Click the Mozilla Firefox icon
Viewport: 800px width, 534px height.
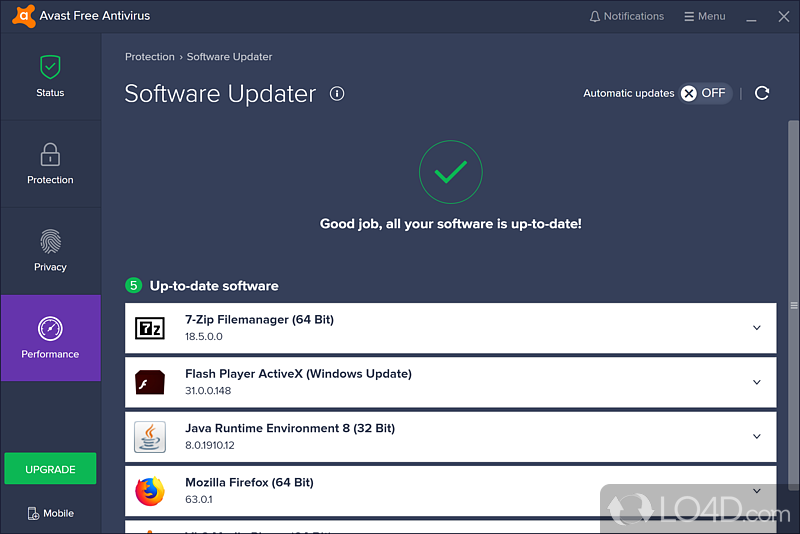point(150,491)
